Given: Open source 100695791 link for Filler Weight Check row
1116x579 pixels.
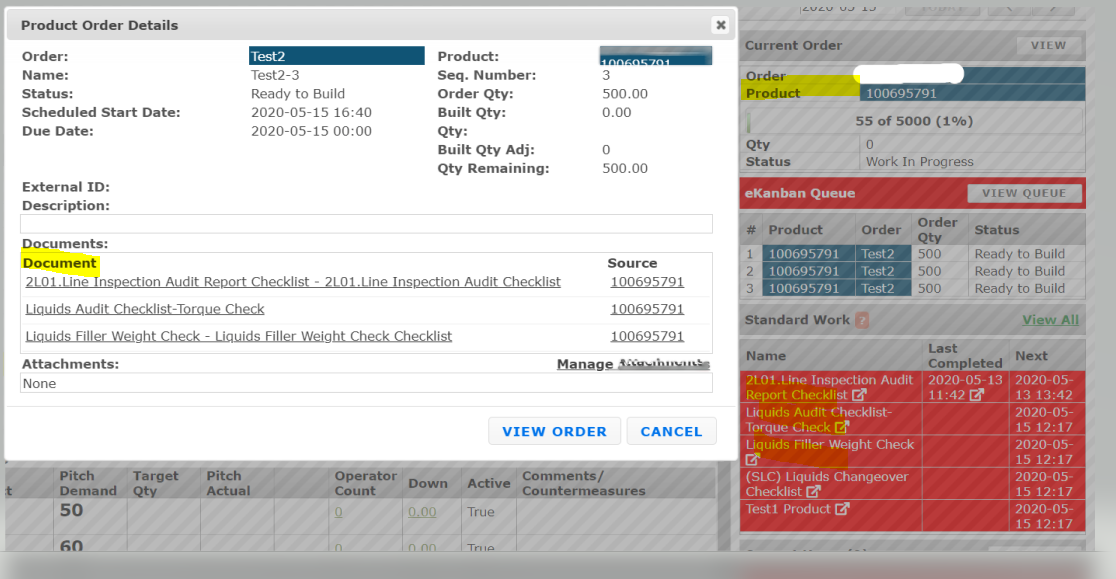Looking at the screenshot, I should coord(647,336).
